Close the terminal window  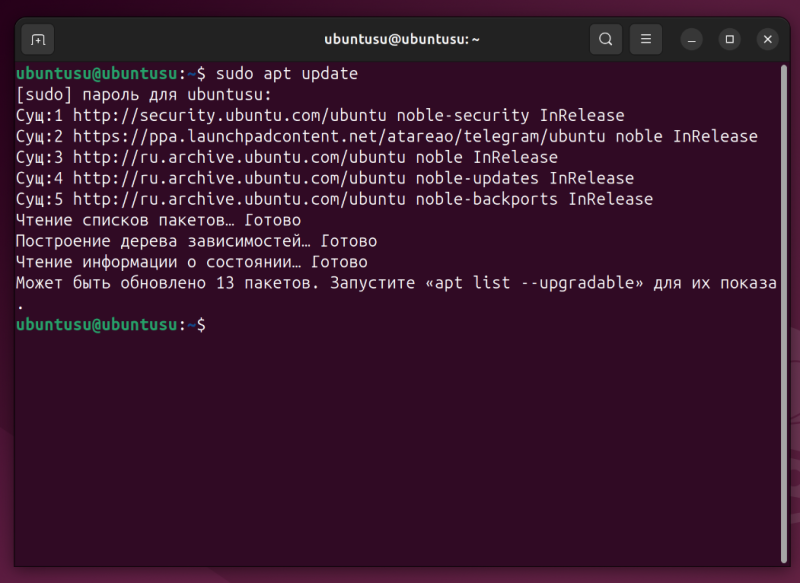pyautogui.click(x=767, y=40)
